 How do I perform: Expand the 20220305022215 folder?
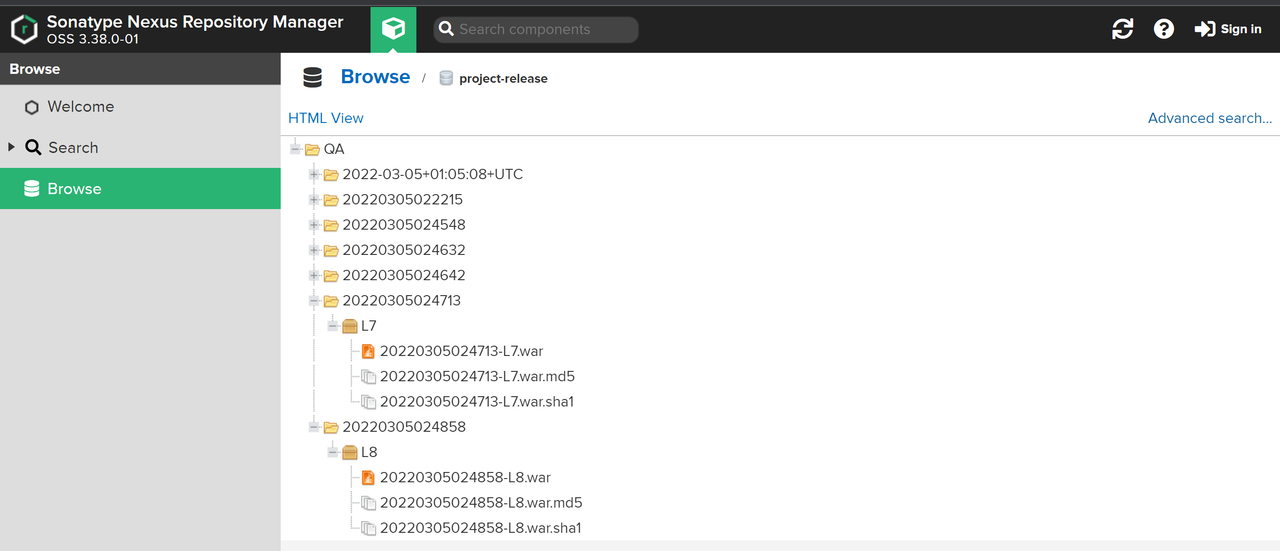point(314,199)
